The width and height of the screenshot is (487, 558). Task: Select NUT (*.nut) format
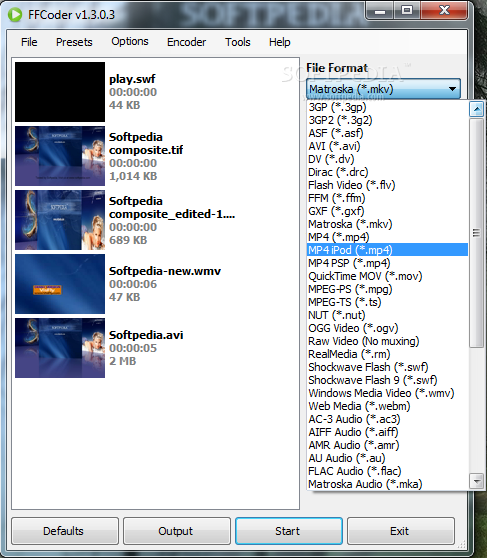[387, 315]
